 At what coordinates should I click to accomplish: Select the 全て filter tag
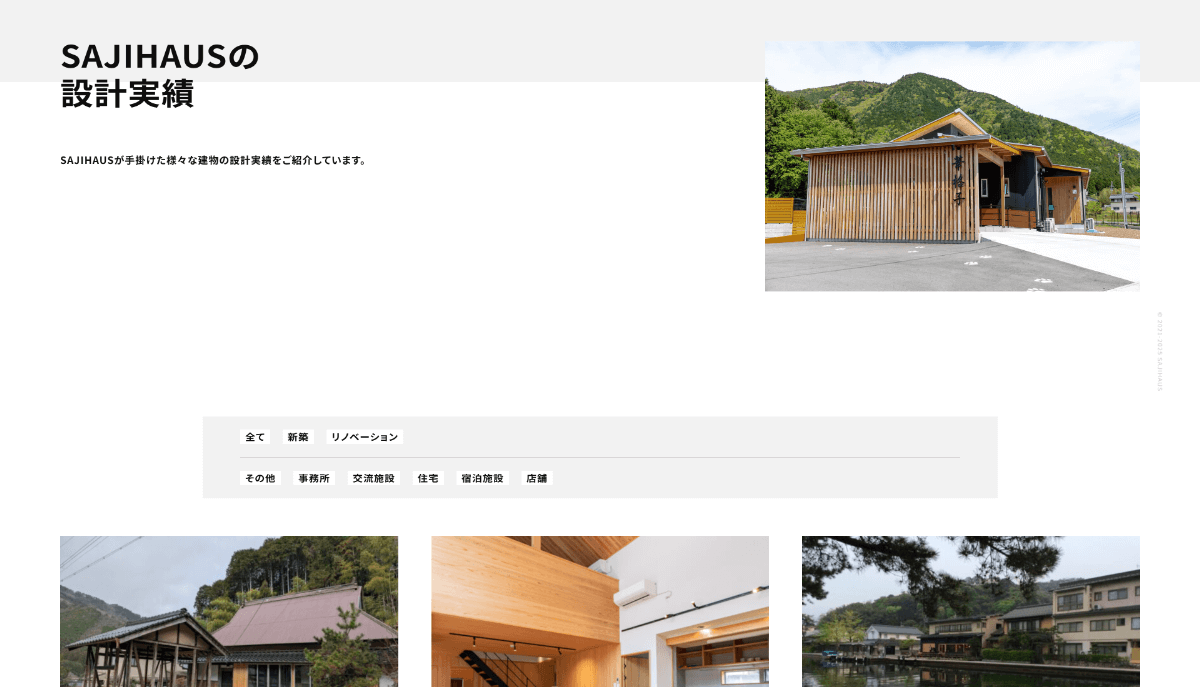point(255,437)
